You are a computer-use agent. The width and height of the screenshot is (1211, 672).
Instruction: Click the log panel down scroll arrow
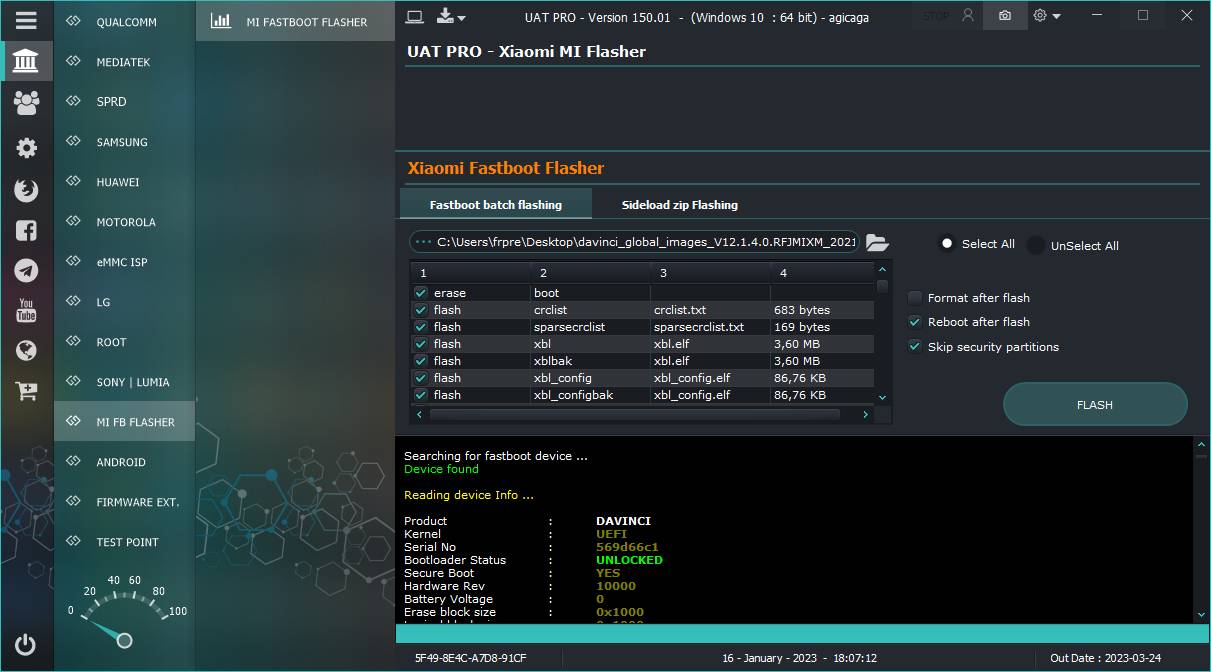click(1202, 615)
